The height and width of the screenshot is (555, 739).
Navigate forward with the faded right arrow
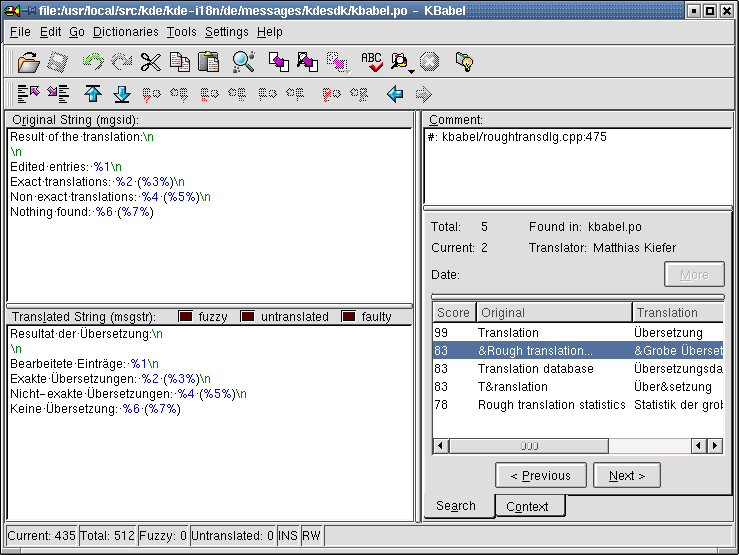(423, 94)
